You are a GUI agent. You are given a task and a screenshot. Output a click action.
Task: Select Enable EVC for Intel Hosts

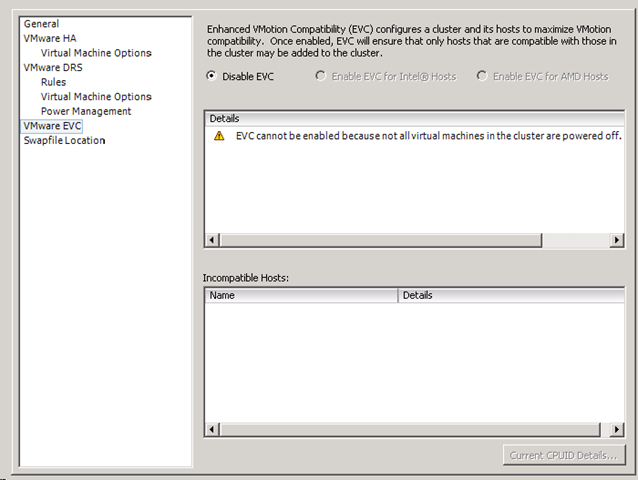tap(320, 76)
